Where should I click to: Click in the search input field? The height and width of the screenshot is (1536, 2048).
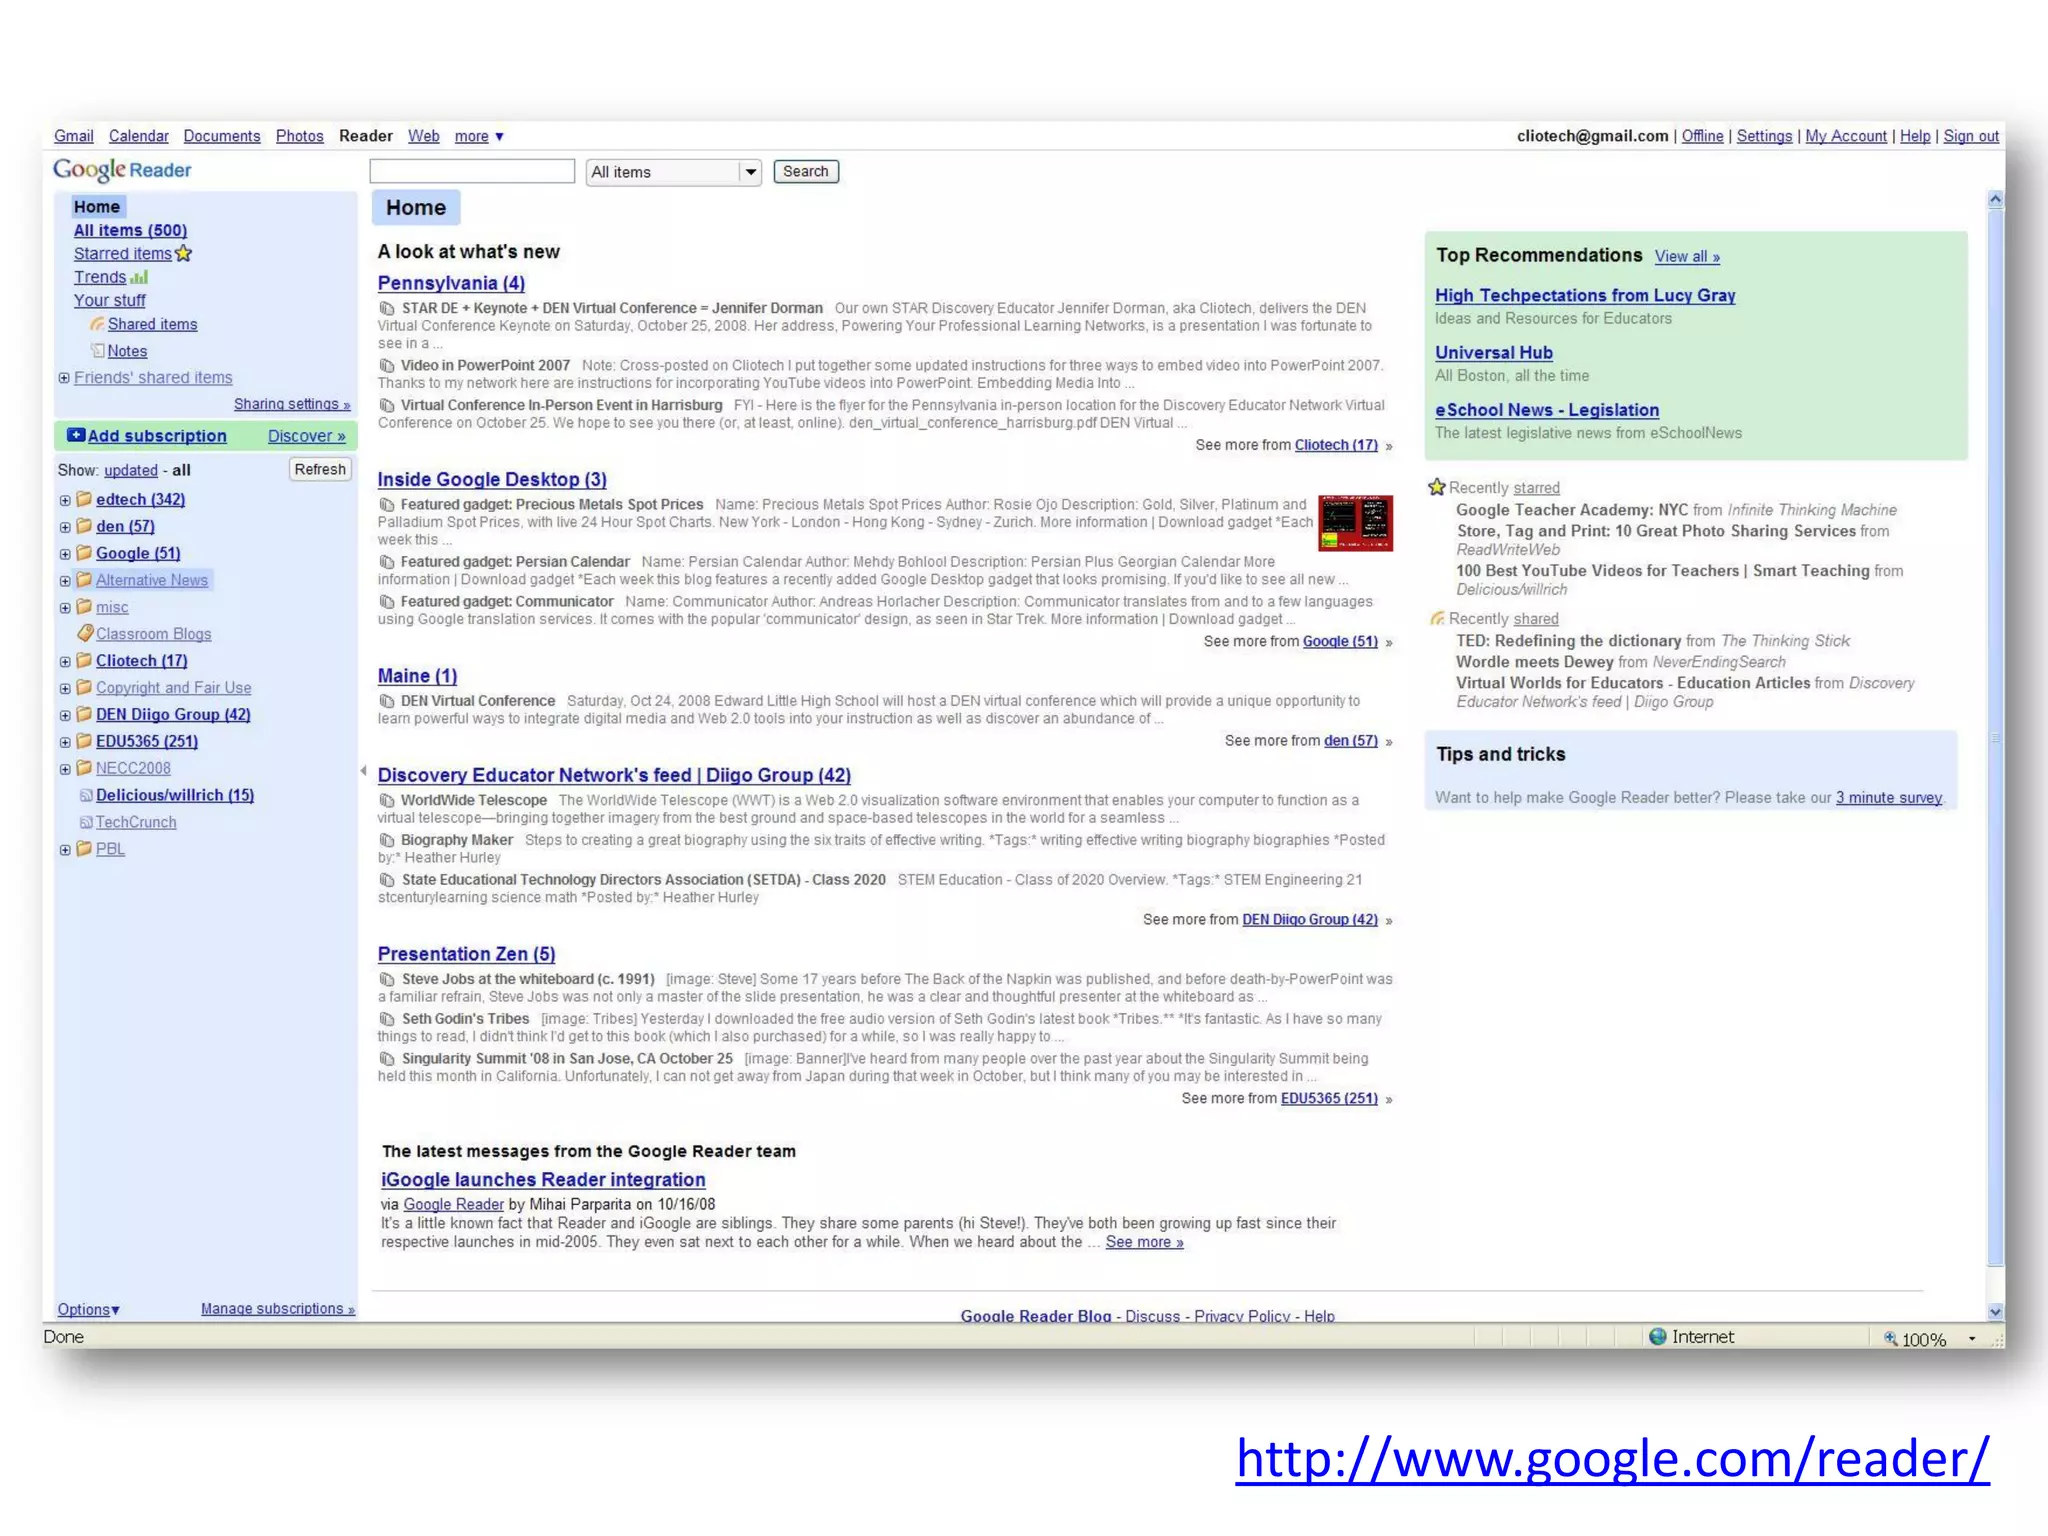(472, 172)
